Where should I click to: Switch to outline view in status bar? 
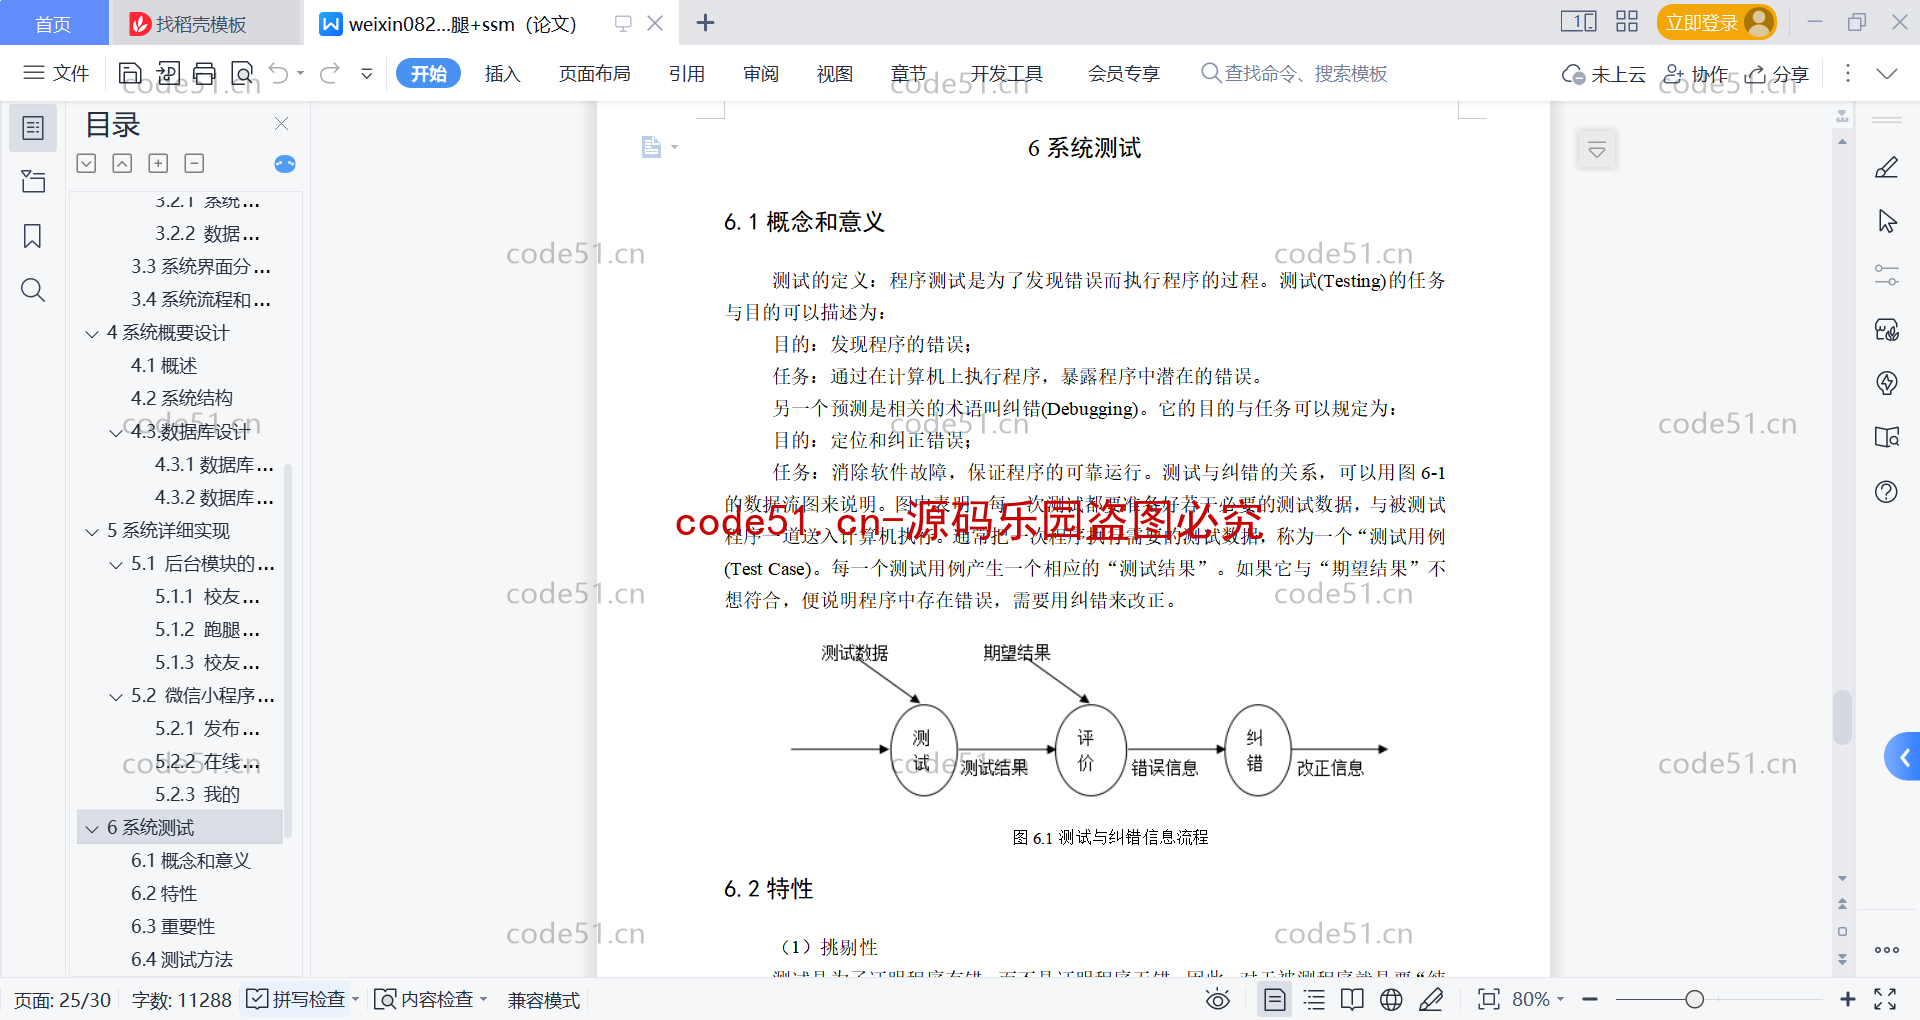pos(1314,999)
